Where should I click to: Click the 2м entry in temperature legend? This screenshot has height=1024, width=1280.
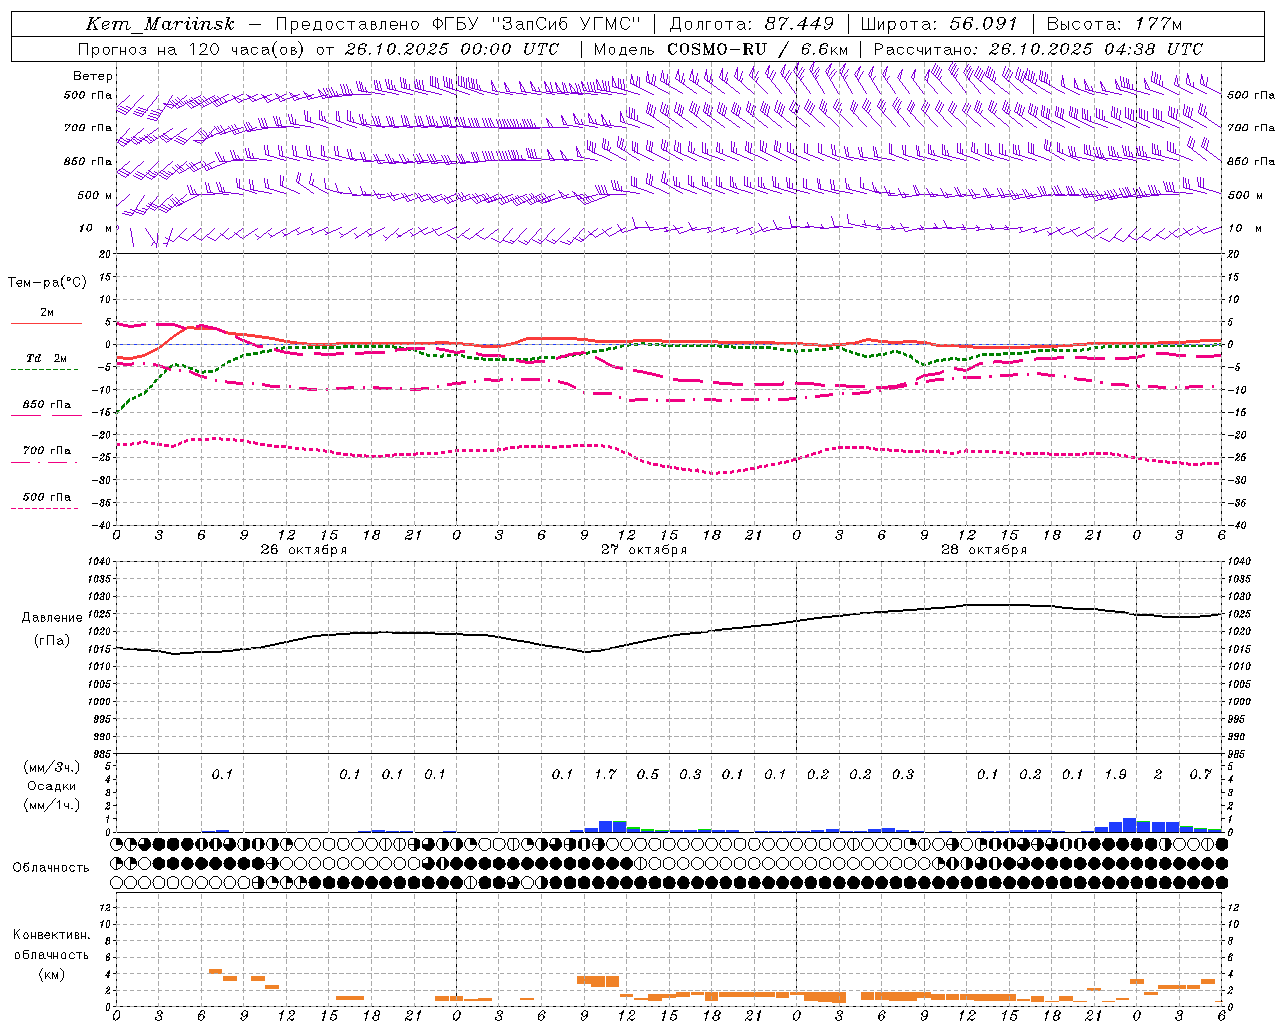[47, 312]
